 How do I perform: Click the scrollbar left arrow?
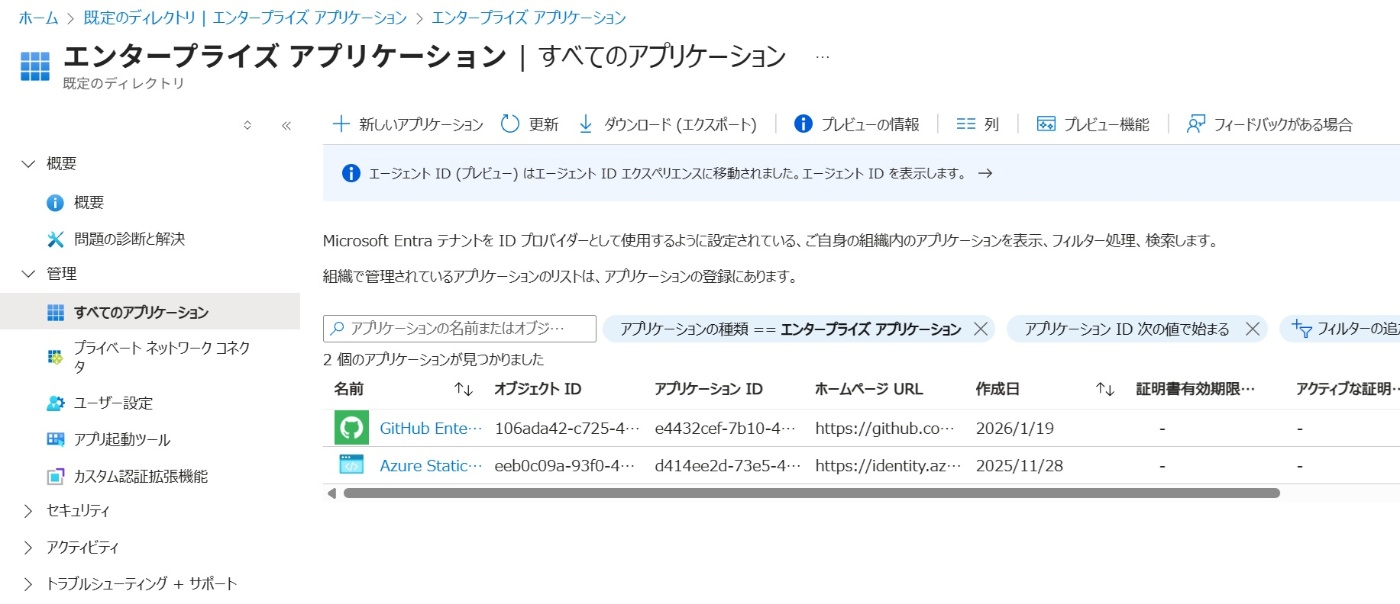(x=331, y=493)
